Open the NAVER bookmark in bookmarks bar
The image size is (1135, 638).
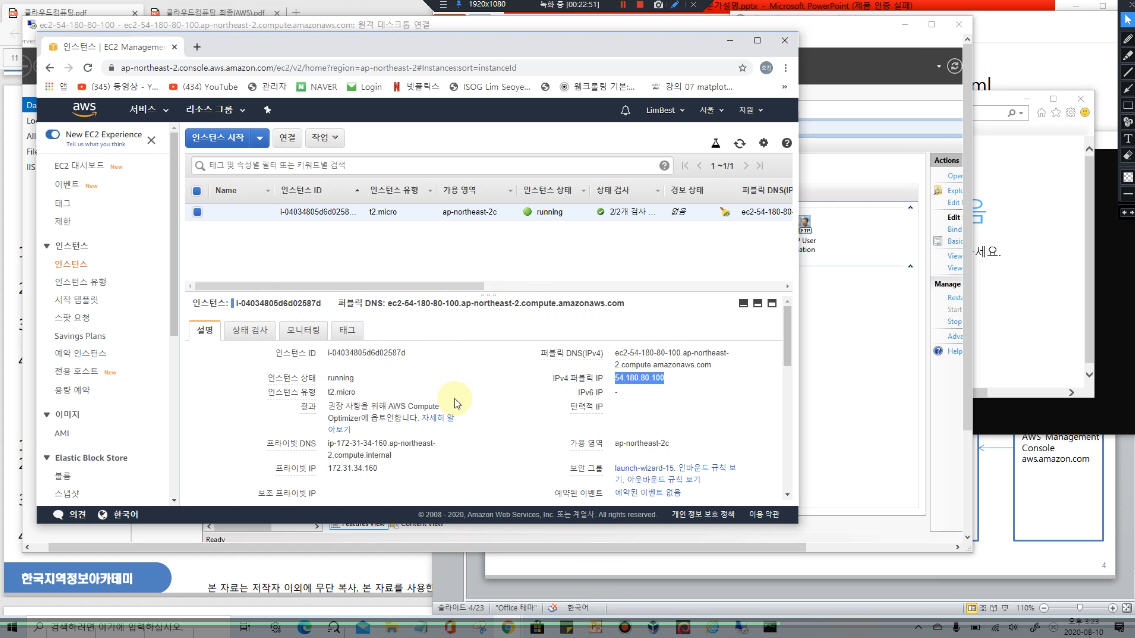point(316,87)
